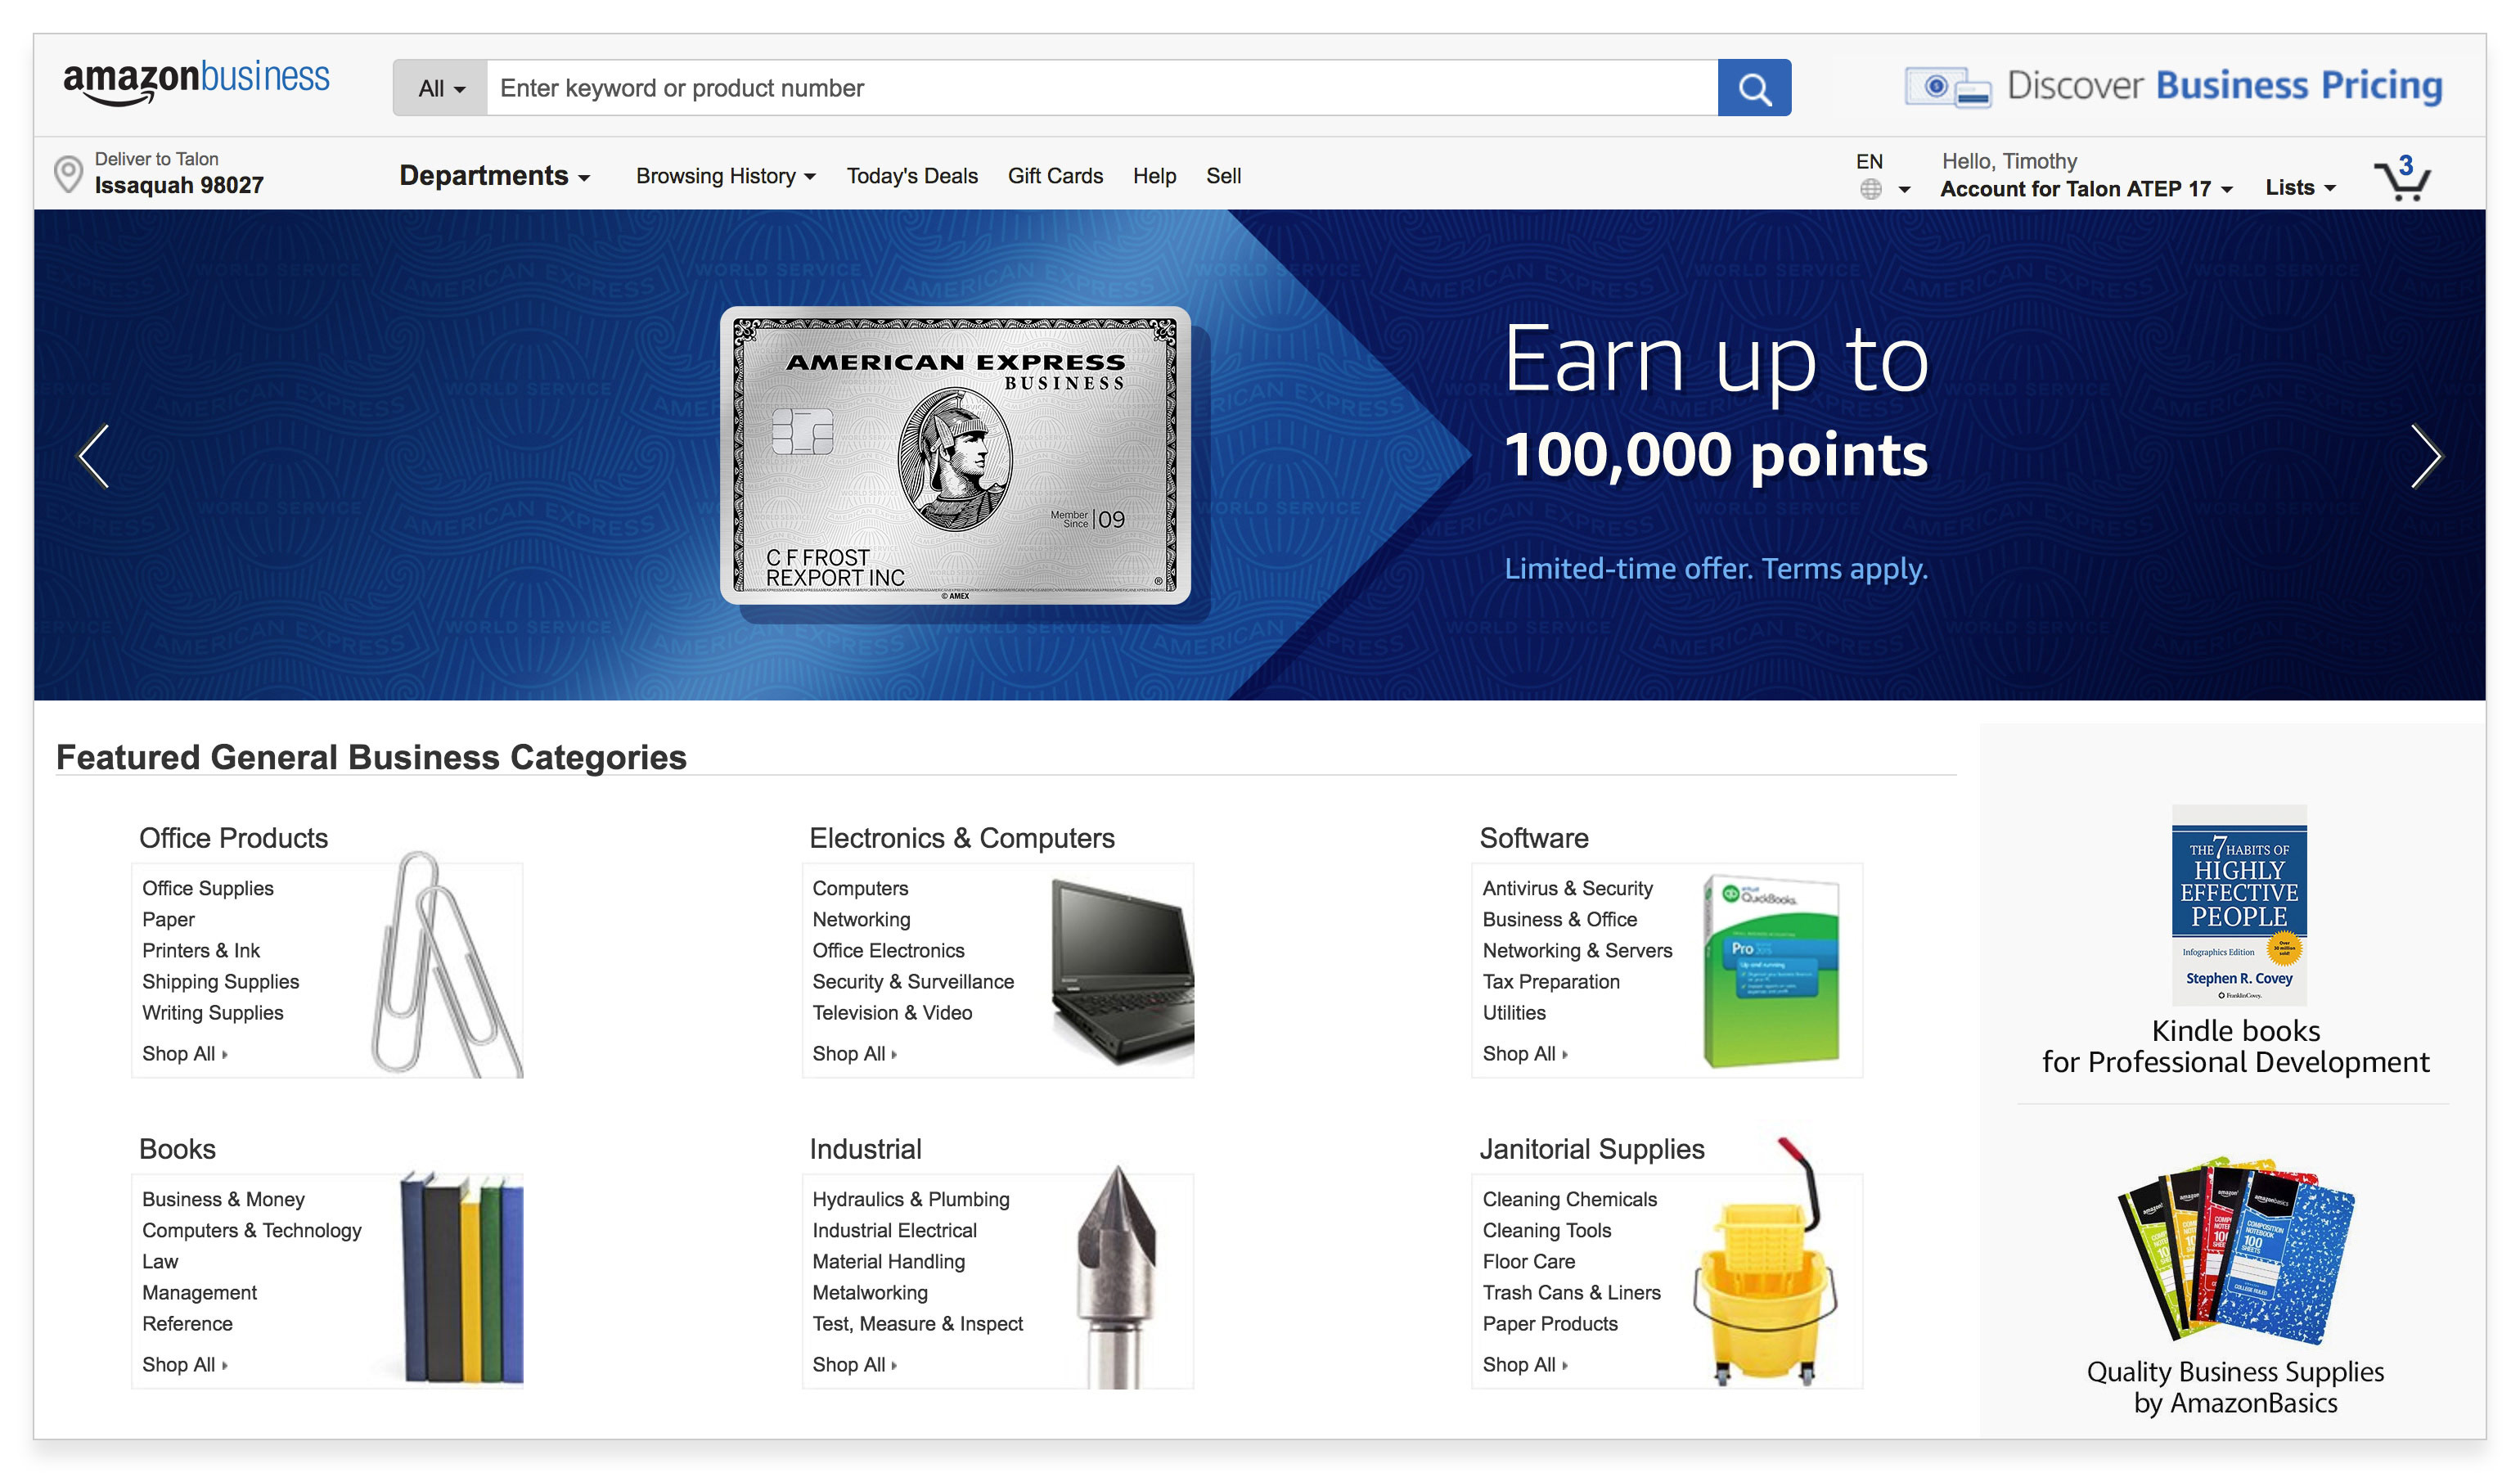Click the Amazon Business logo

[196, 79]
